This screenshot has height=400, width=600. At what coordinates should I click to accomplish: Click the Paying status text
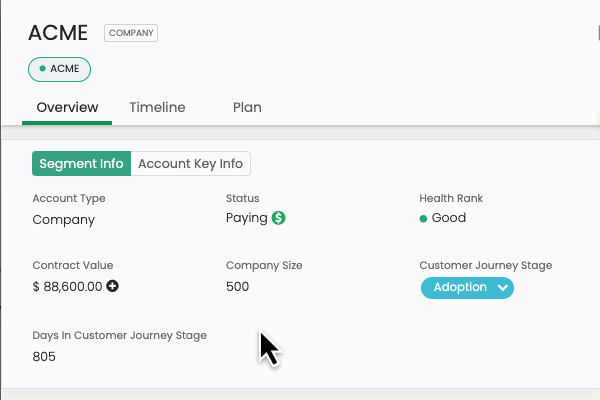pos(246,218)
